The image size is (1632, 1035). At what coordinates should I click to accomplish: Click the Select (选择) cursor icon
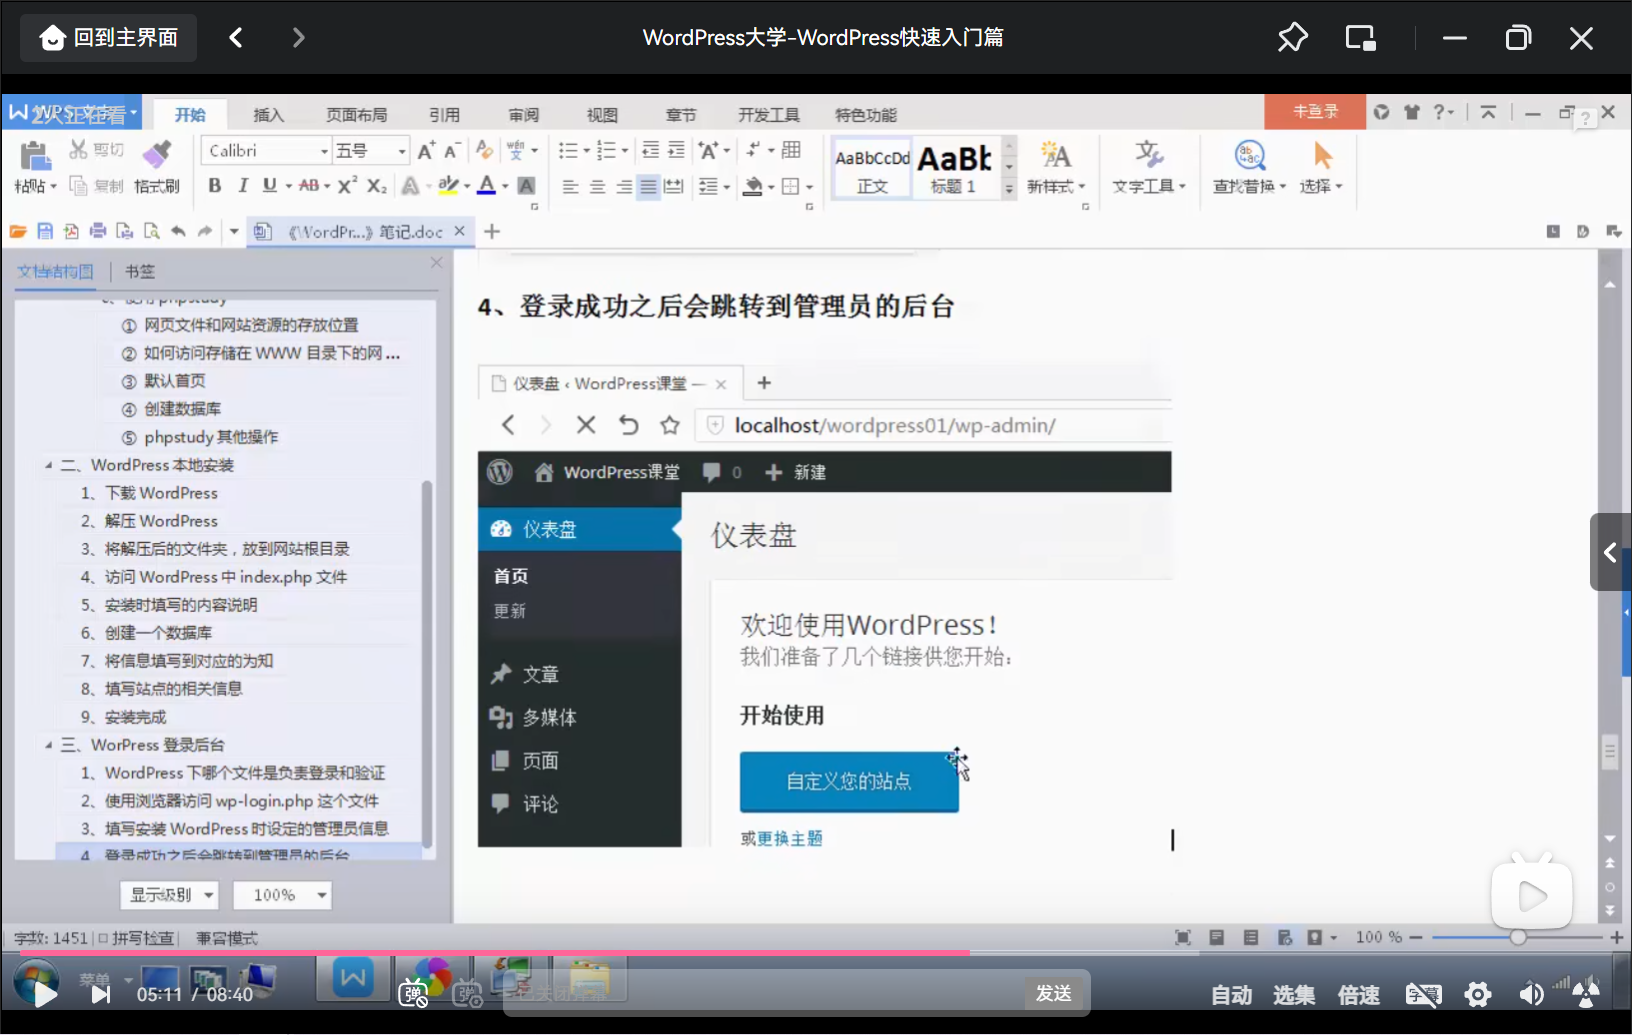point(1322,155)
